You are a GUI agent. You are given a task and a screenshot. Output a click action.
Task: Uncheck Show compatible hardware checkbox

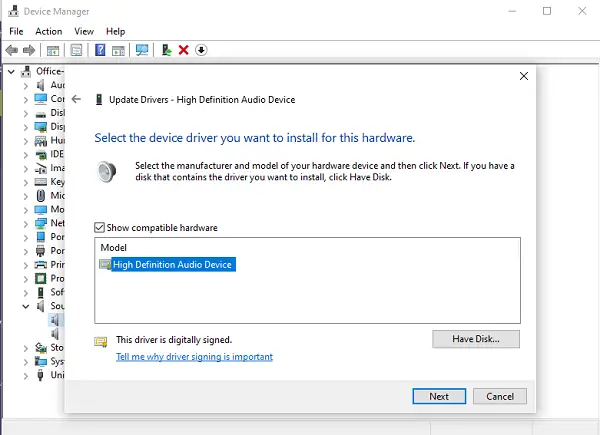click(99, 227)
